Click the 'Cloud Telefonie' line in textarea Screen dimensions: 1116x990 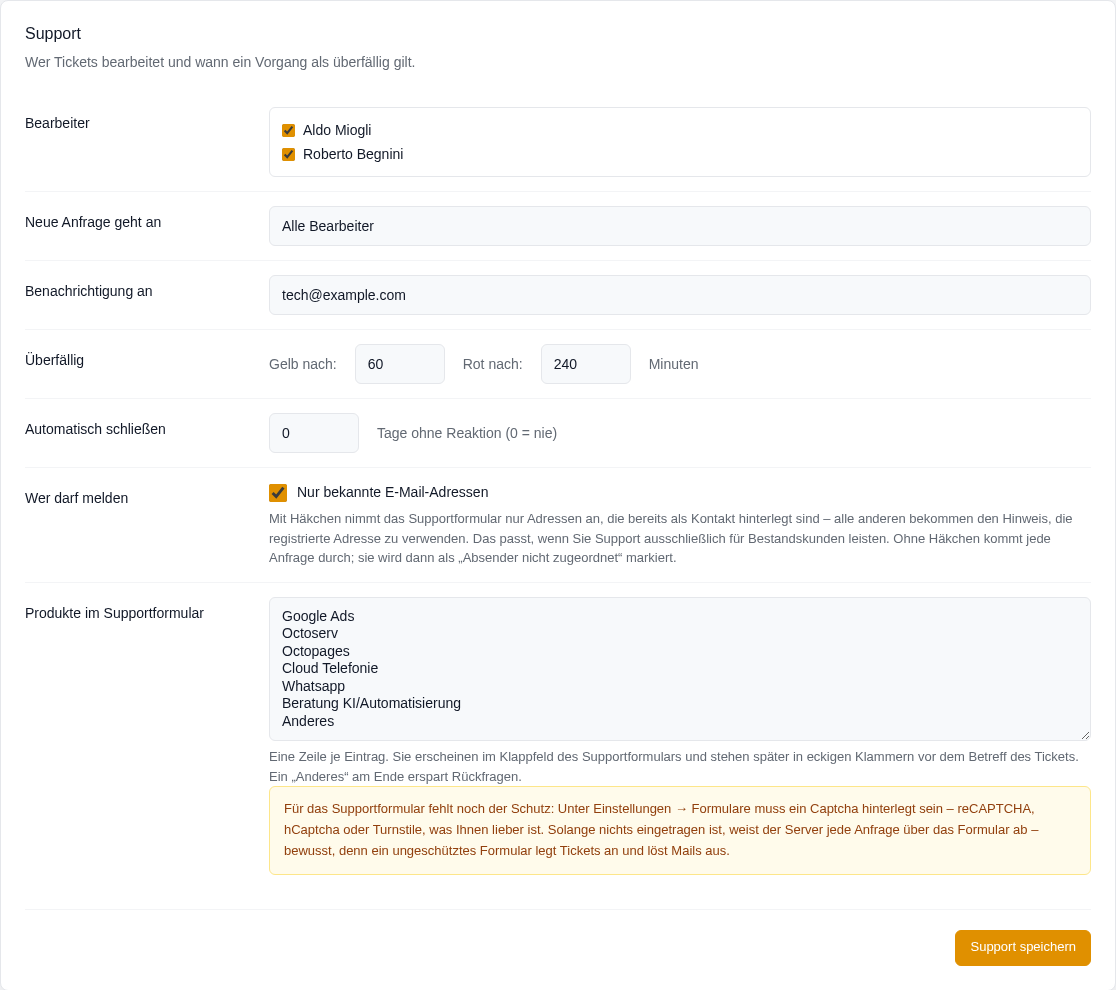(330, 668)
